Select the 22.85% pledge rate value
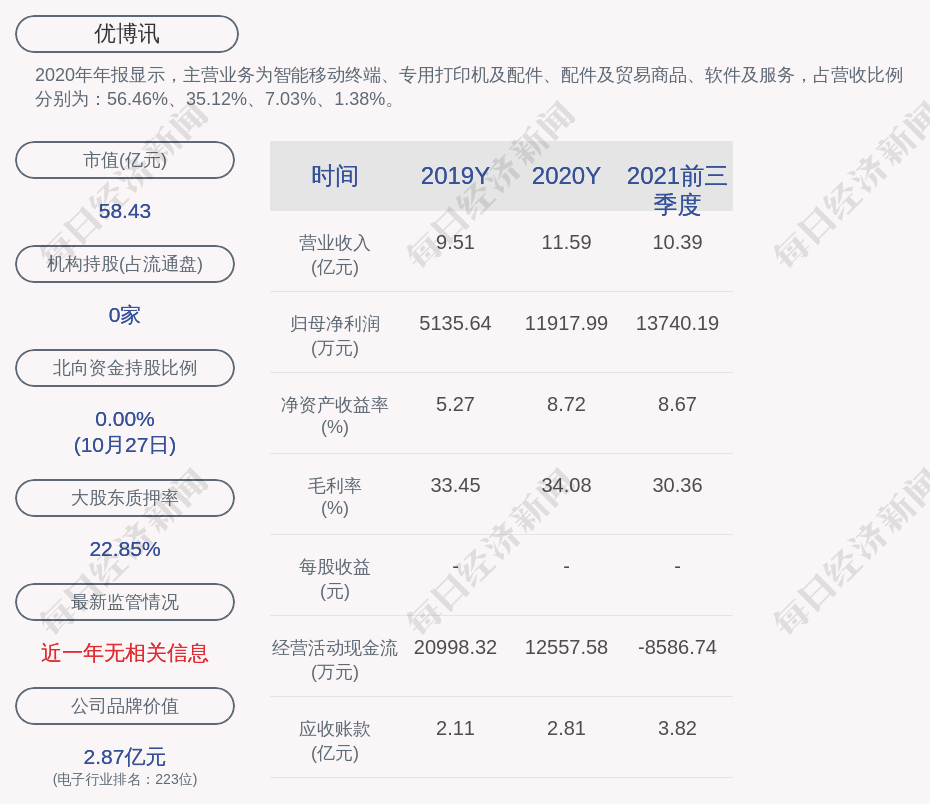930x804 pixels. [125, 549]
